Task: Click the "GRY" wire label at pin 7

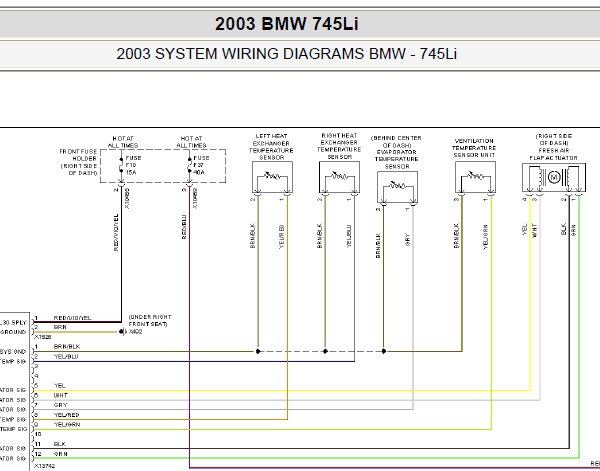Action: (60, 405)
